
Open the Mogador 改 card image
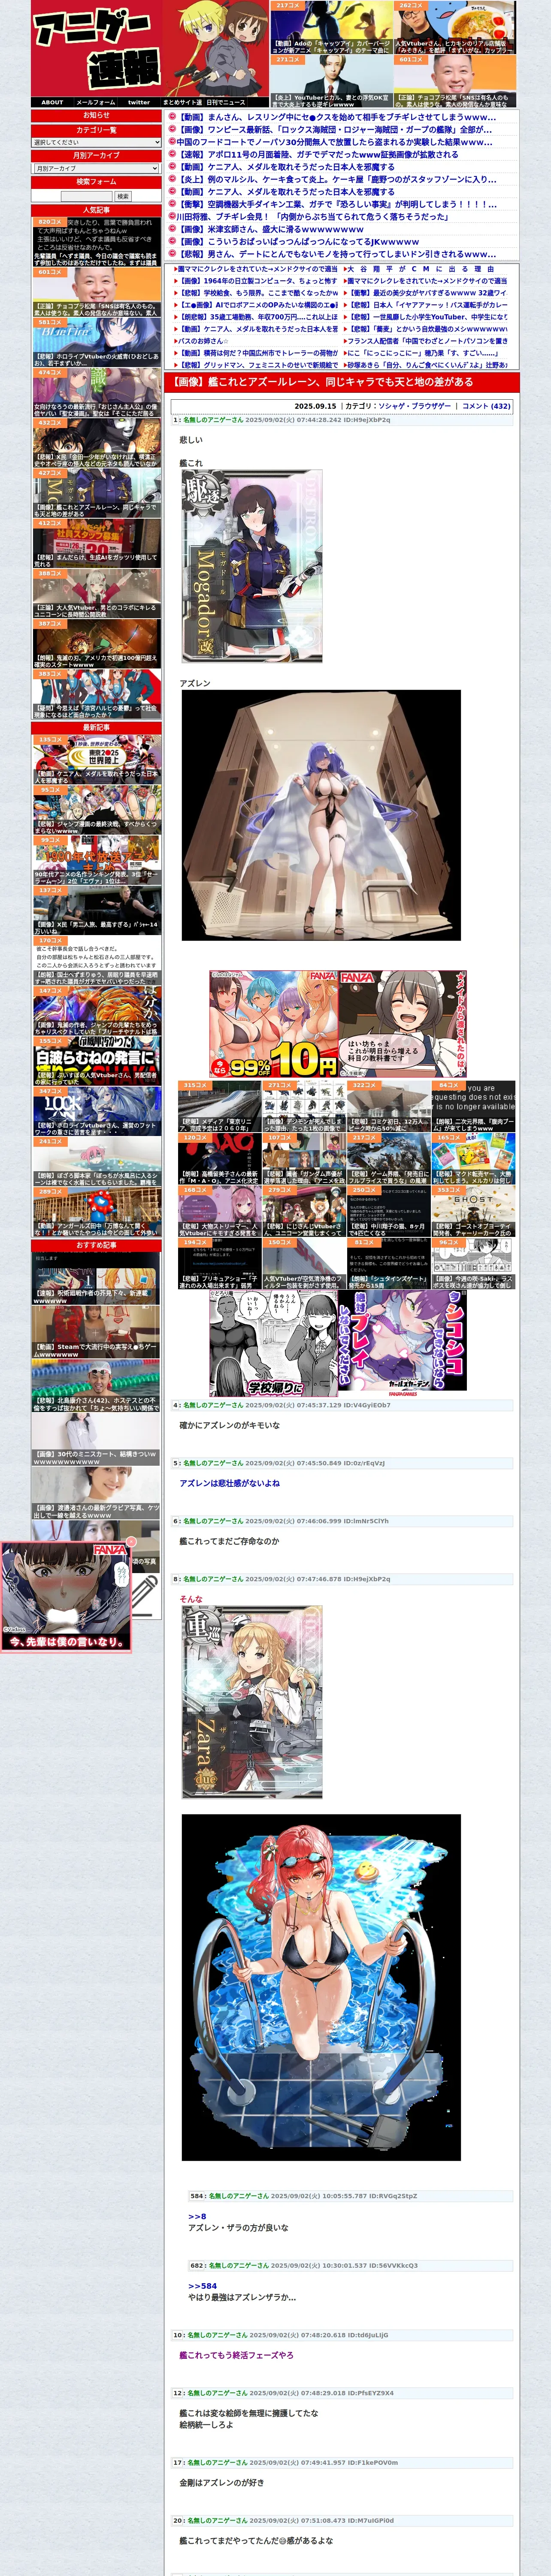252,566
